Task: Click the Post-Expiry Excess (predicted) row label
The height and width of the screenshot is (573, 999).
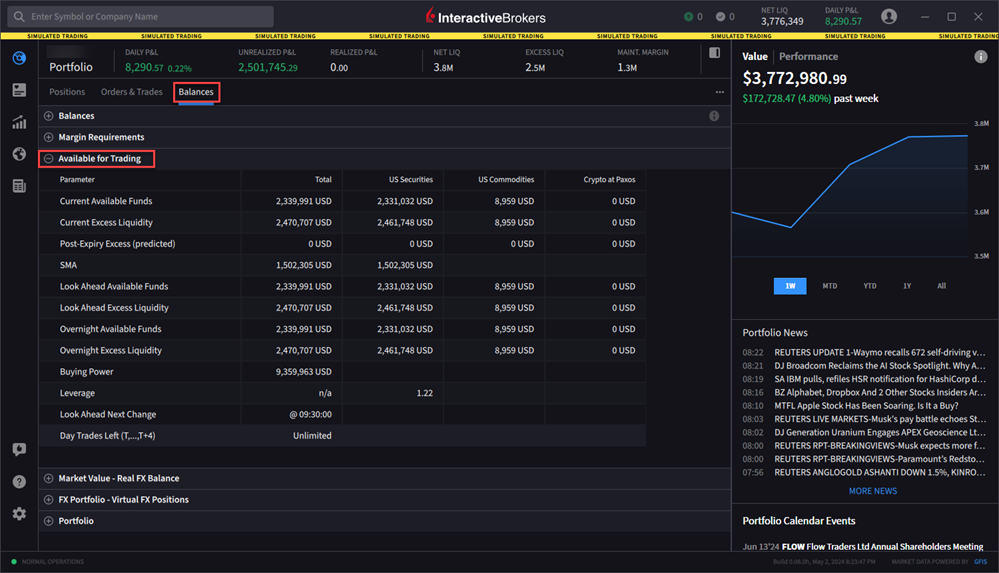Action: pos(117,243)
